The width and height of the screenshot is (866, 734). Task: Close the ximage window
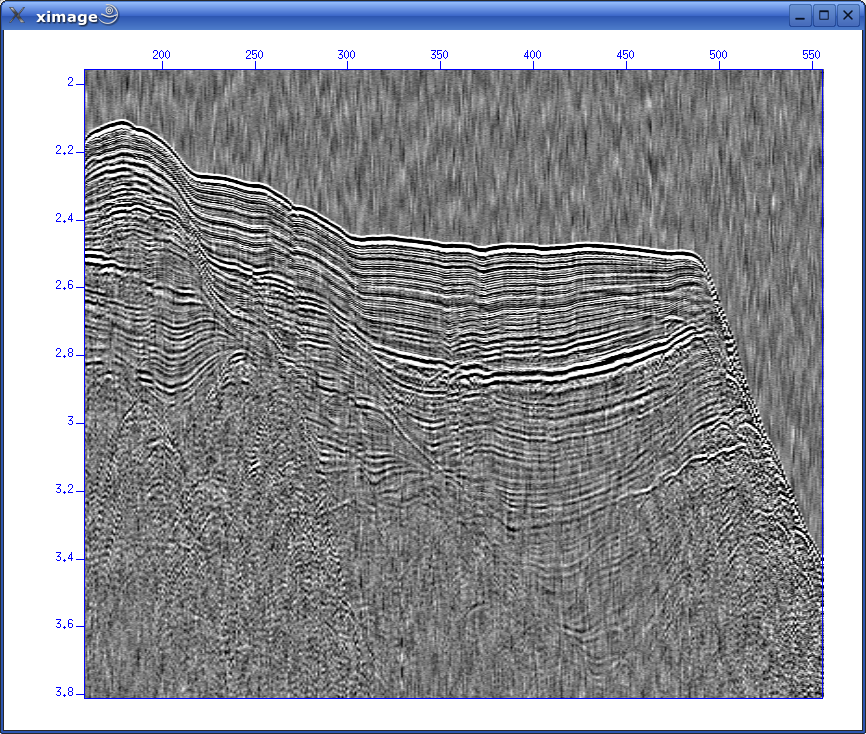[x=847, y=15]
